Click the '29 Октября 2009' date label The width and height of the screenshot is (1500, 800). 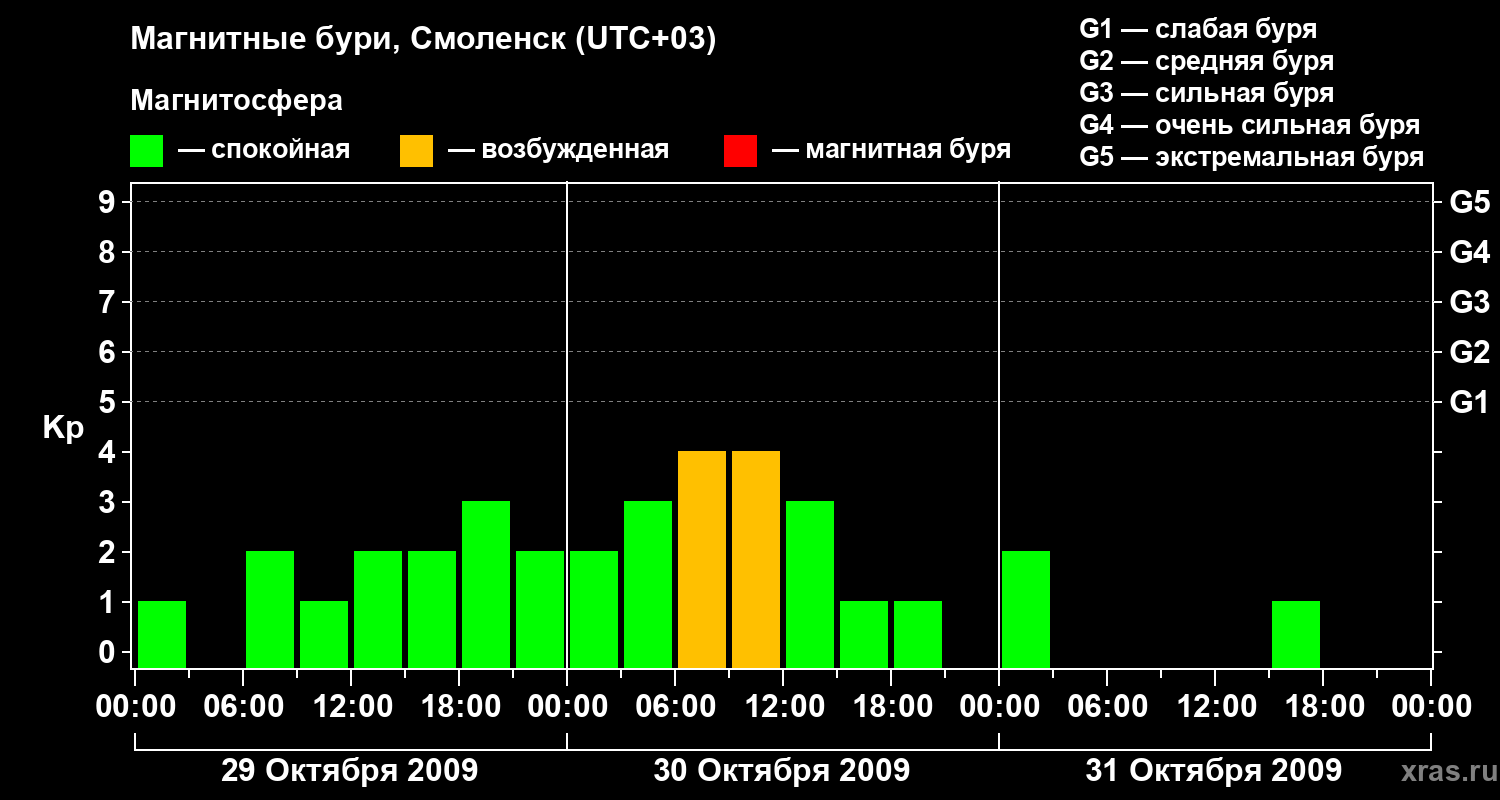coord(349,771)
